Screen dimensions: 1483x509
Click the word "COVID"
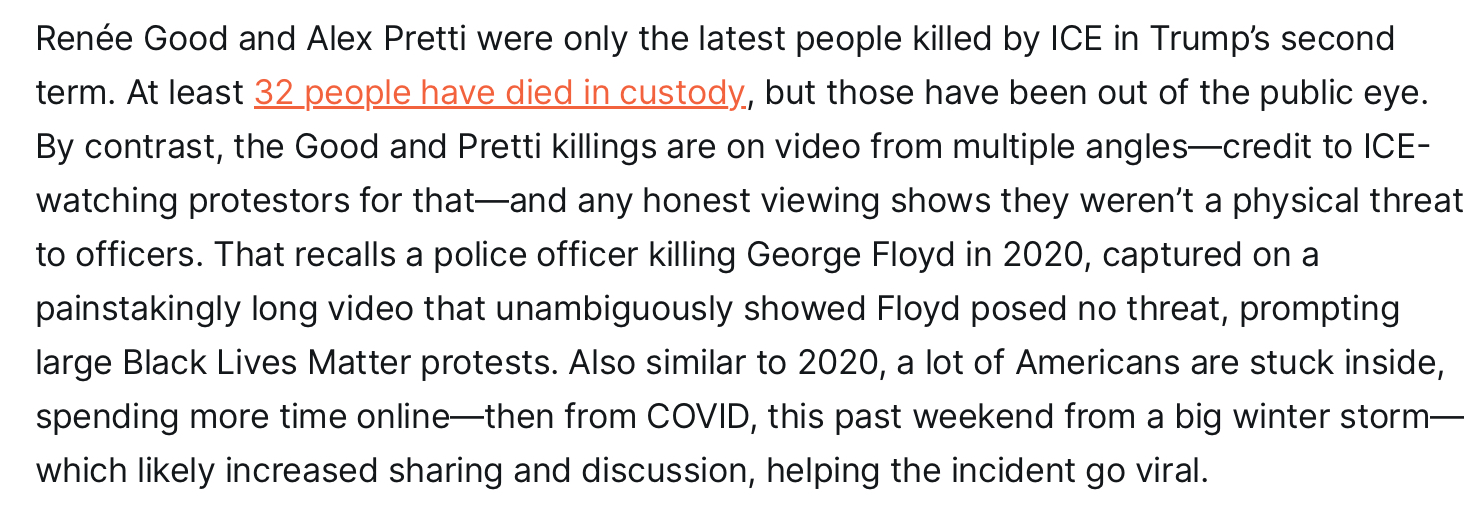tap(697, 416)
